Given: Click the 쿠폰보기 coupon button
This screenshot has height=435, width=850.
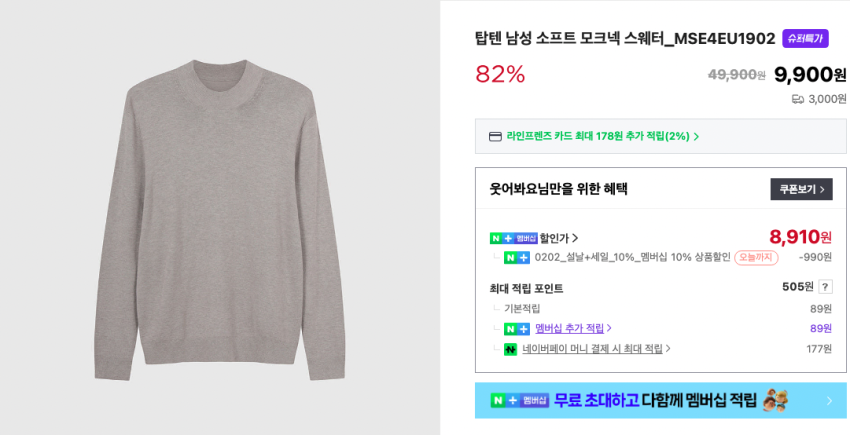Looking at the screenshot, I should pyautogui.click(x=801, y=189).
